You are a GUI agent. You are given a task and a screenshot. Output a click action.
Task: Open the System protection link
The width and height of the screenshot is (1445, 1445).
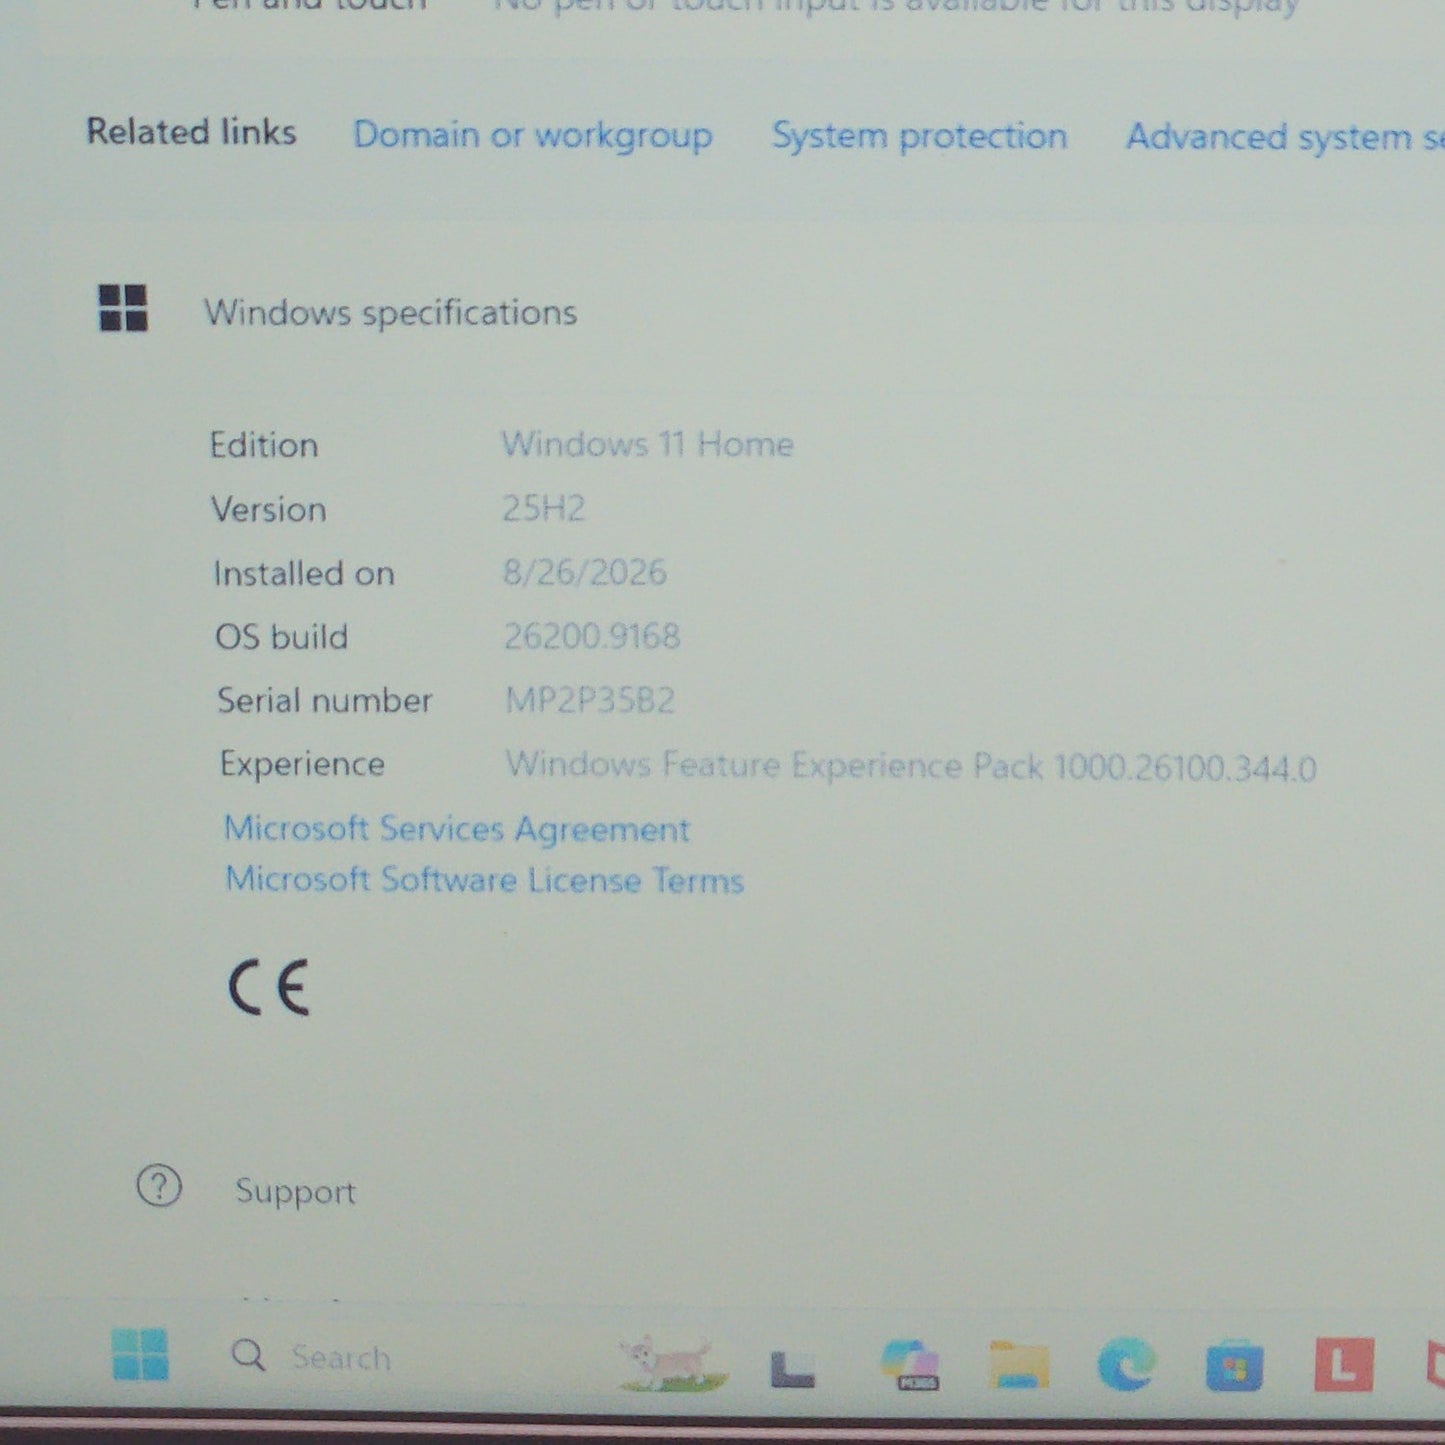point(919,136)
